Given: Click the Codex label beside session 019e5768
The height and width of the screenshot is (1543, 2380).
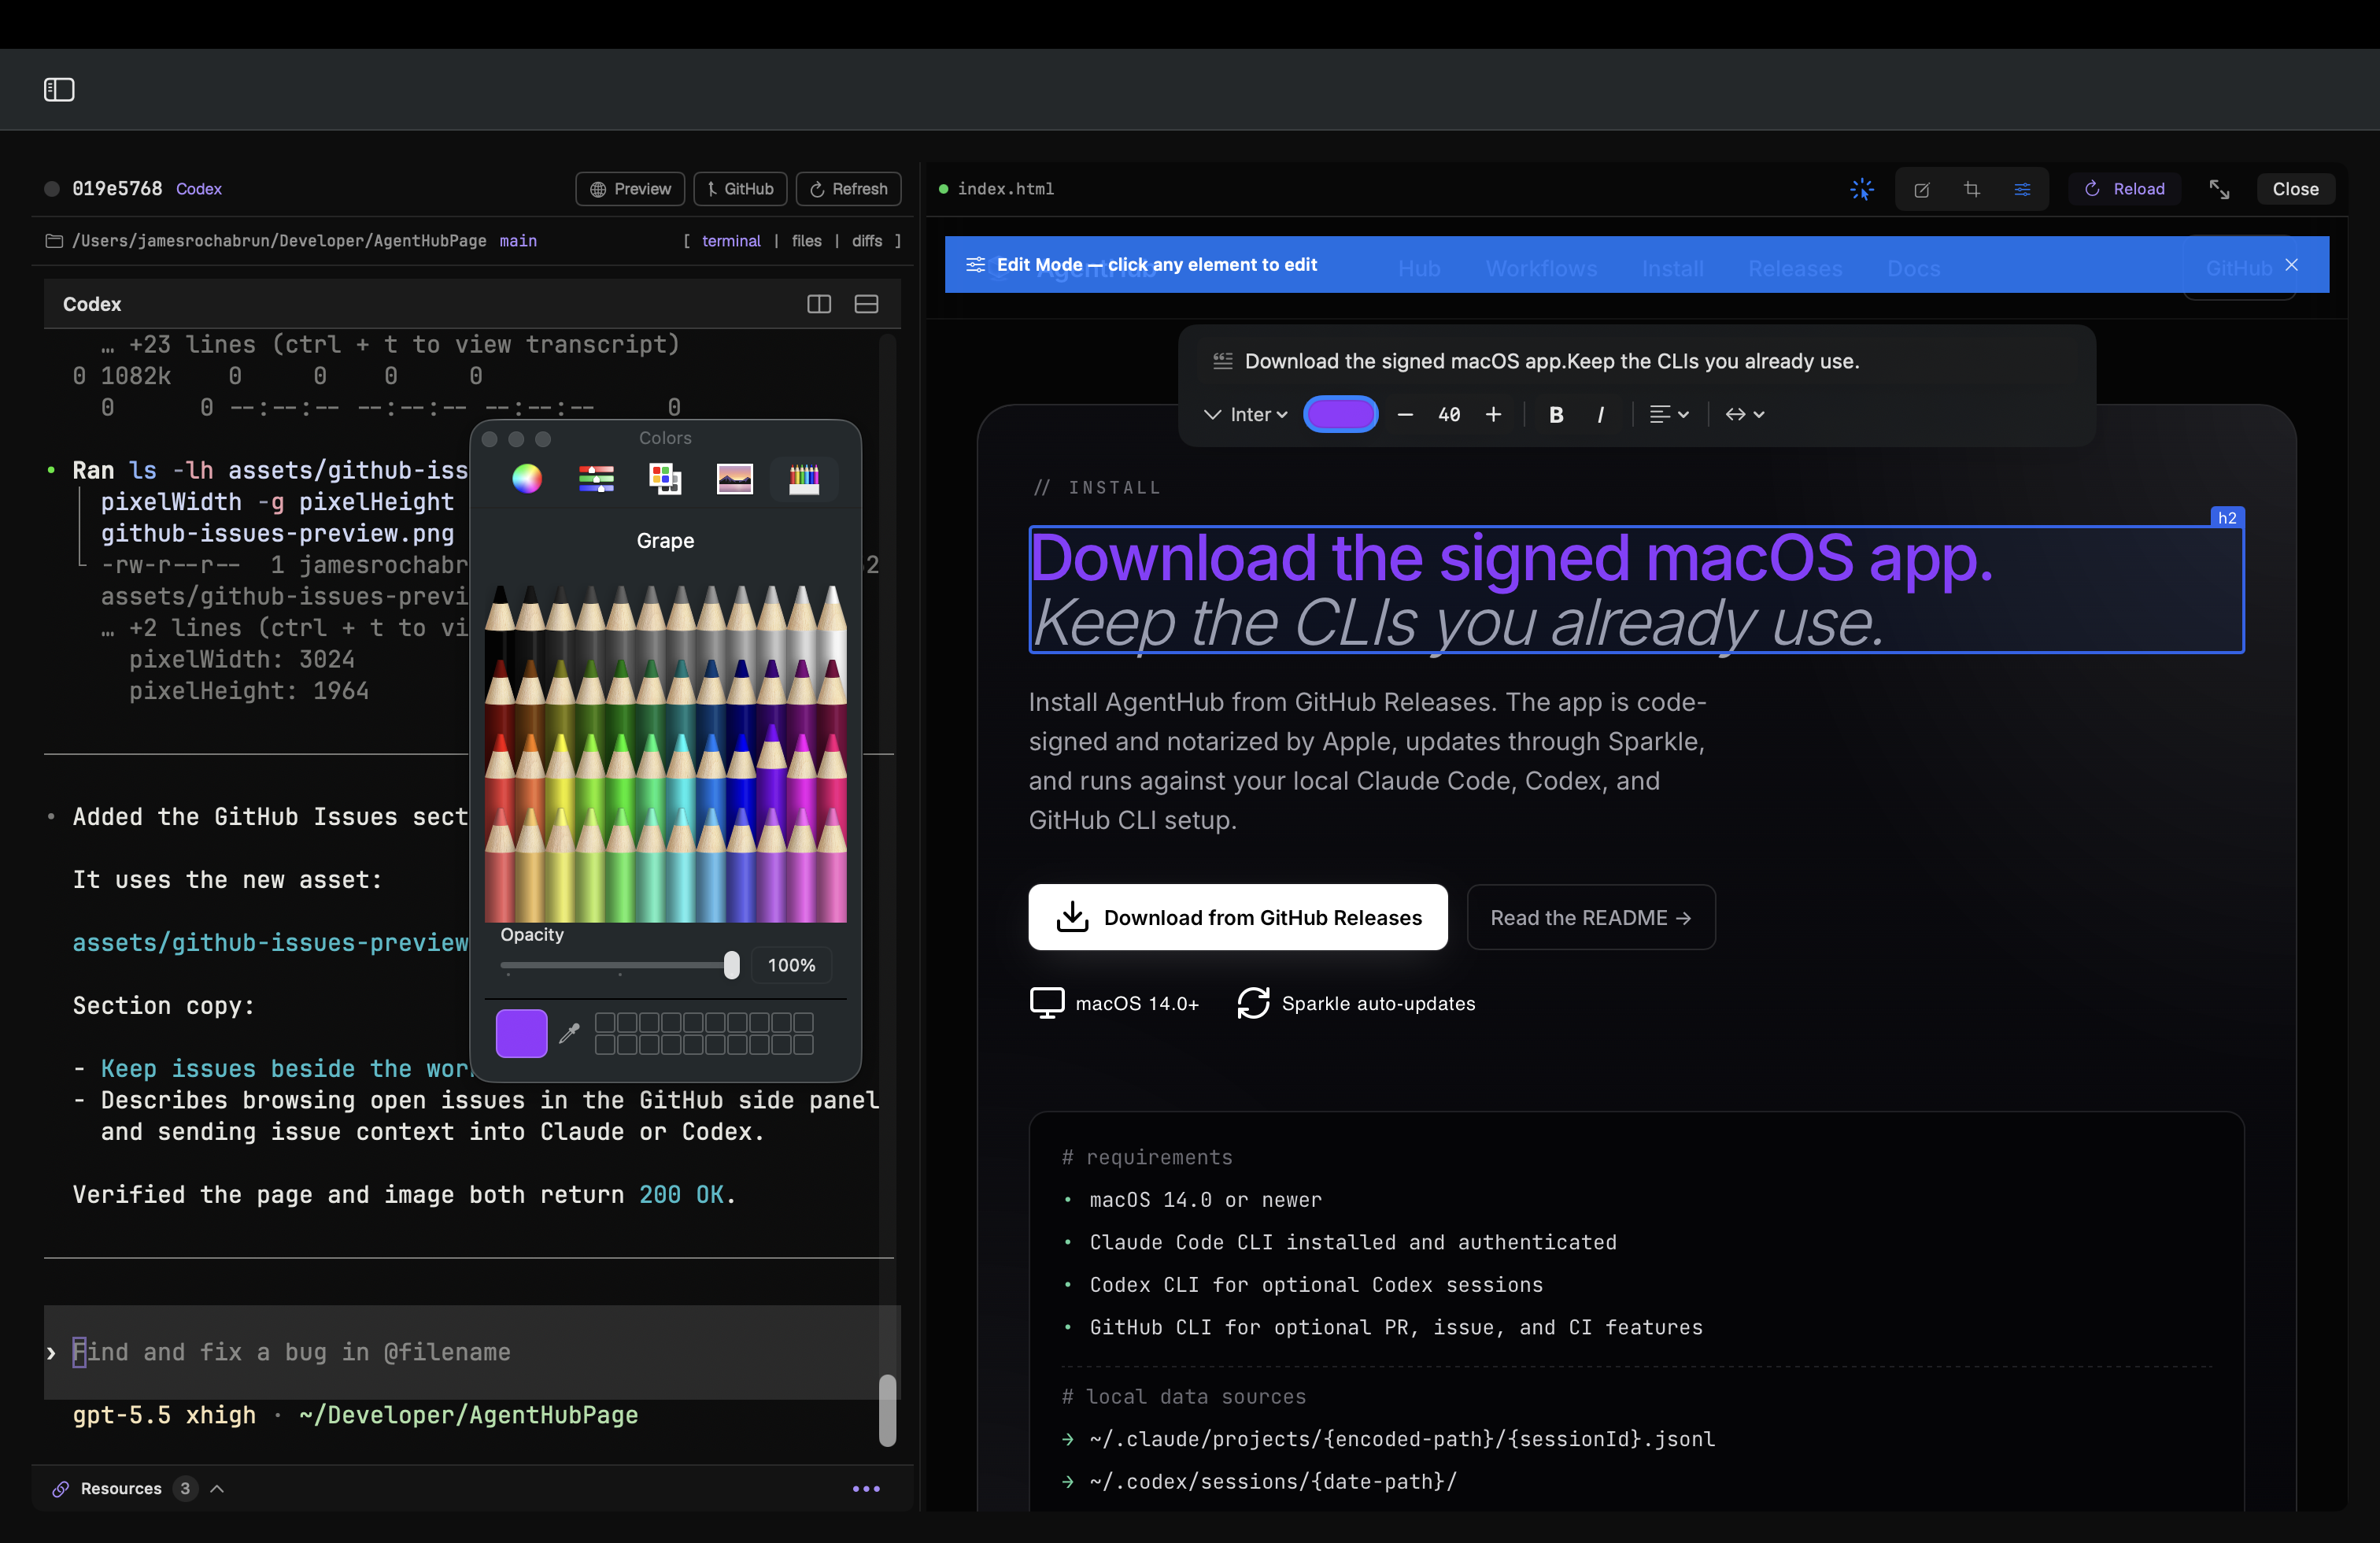Looking at the screenshot, I should point(199,189).
